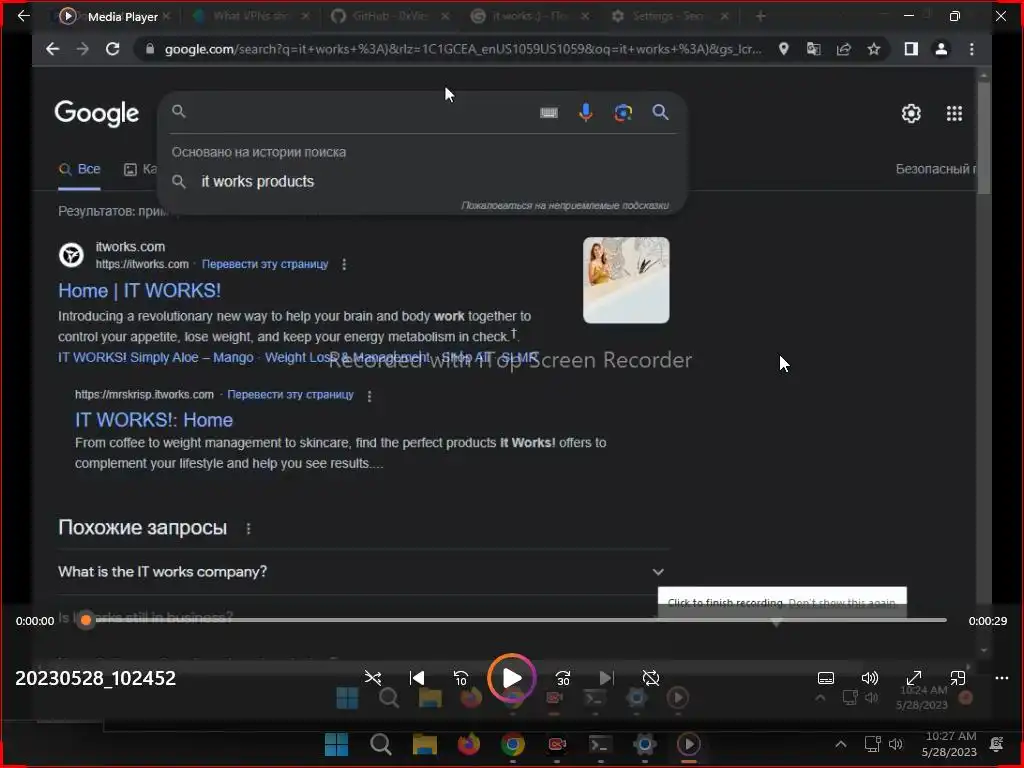The image size is (1024, 768).
Task: Open 'Home | IT WORKS!' search result
Action: [x=139, y=291]
